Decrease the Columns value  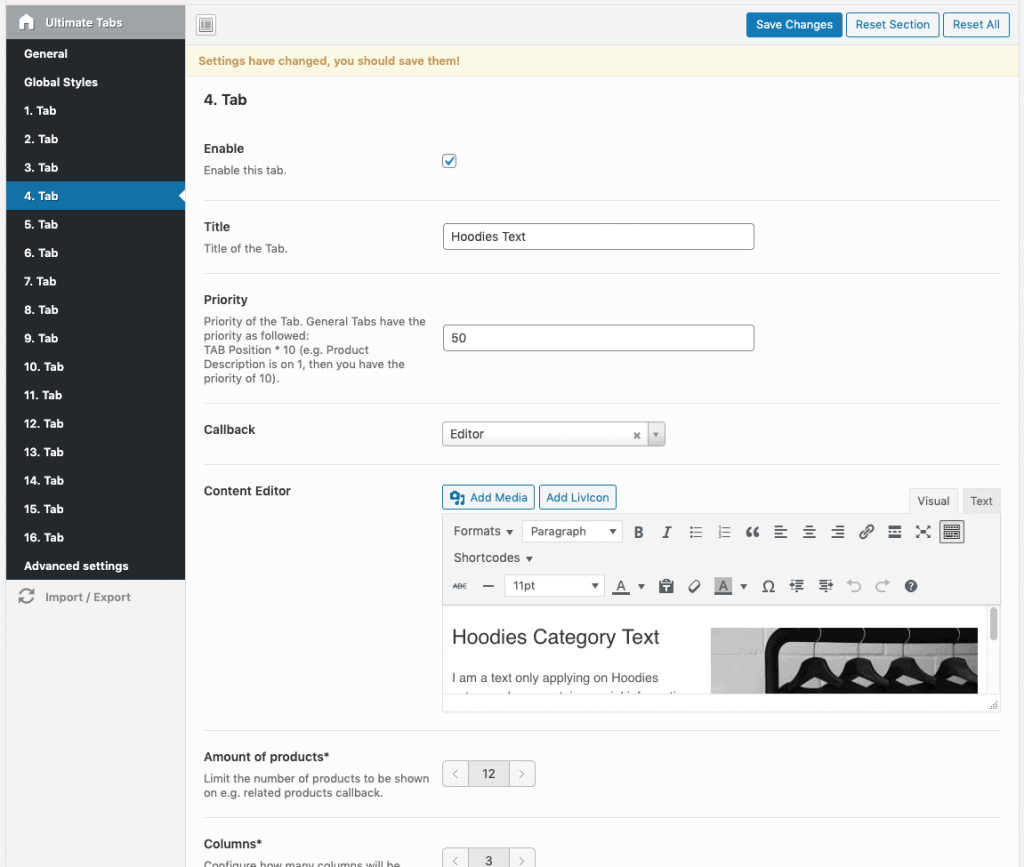click(456, 860)
